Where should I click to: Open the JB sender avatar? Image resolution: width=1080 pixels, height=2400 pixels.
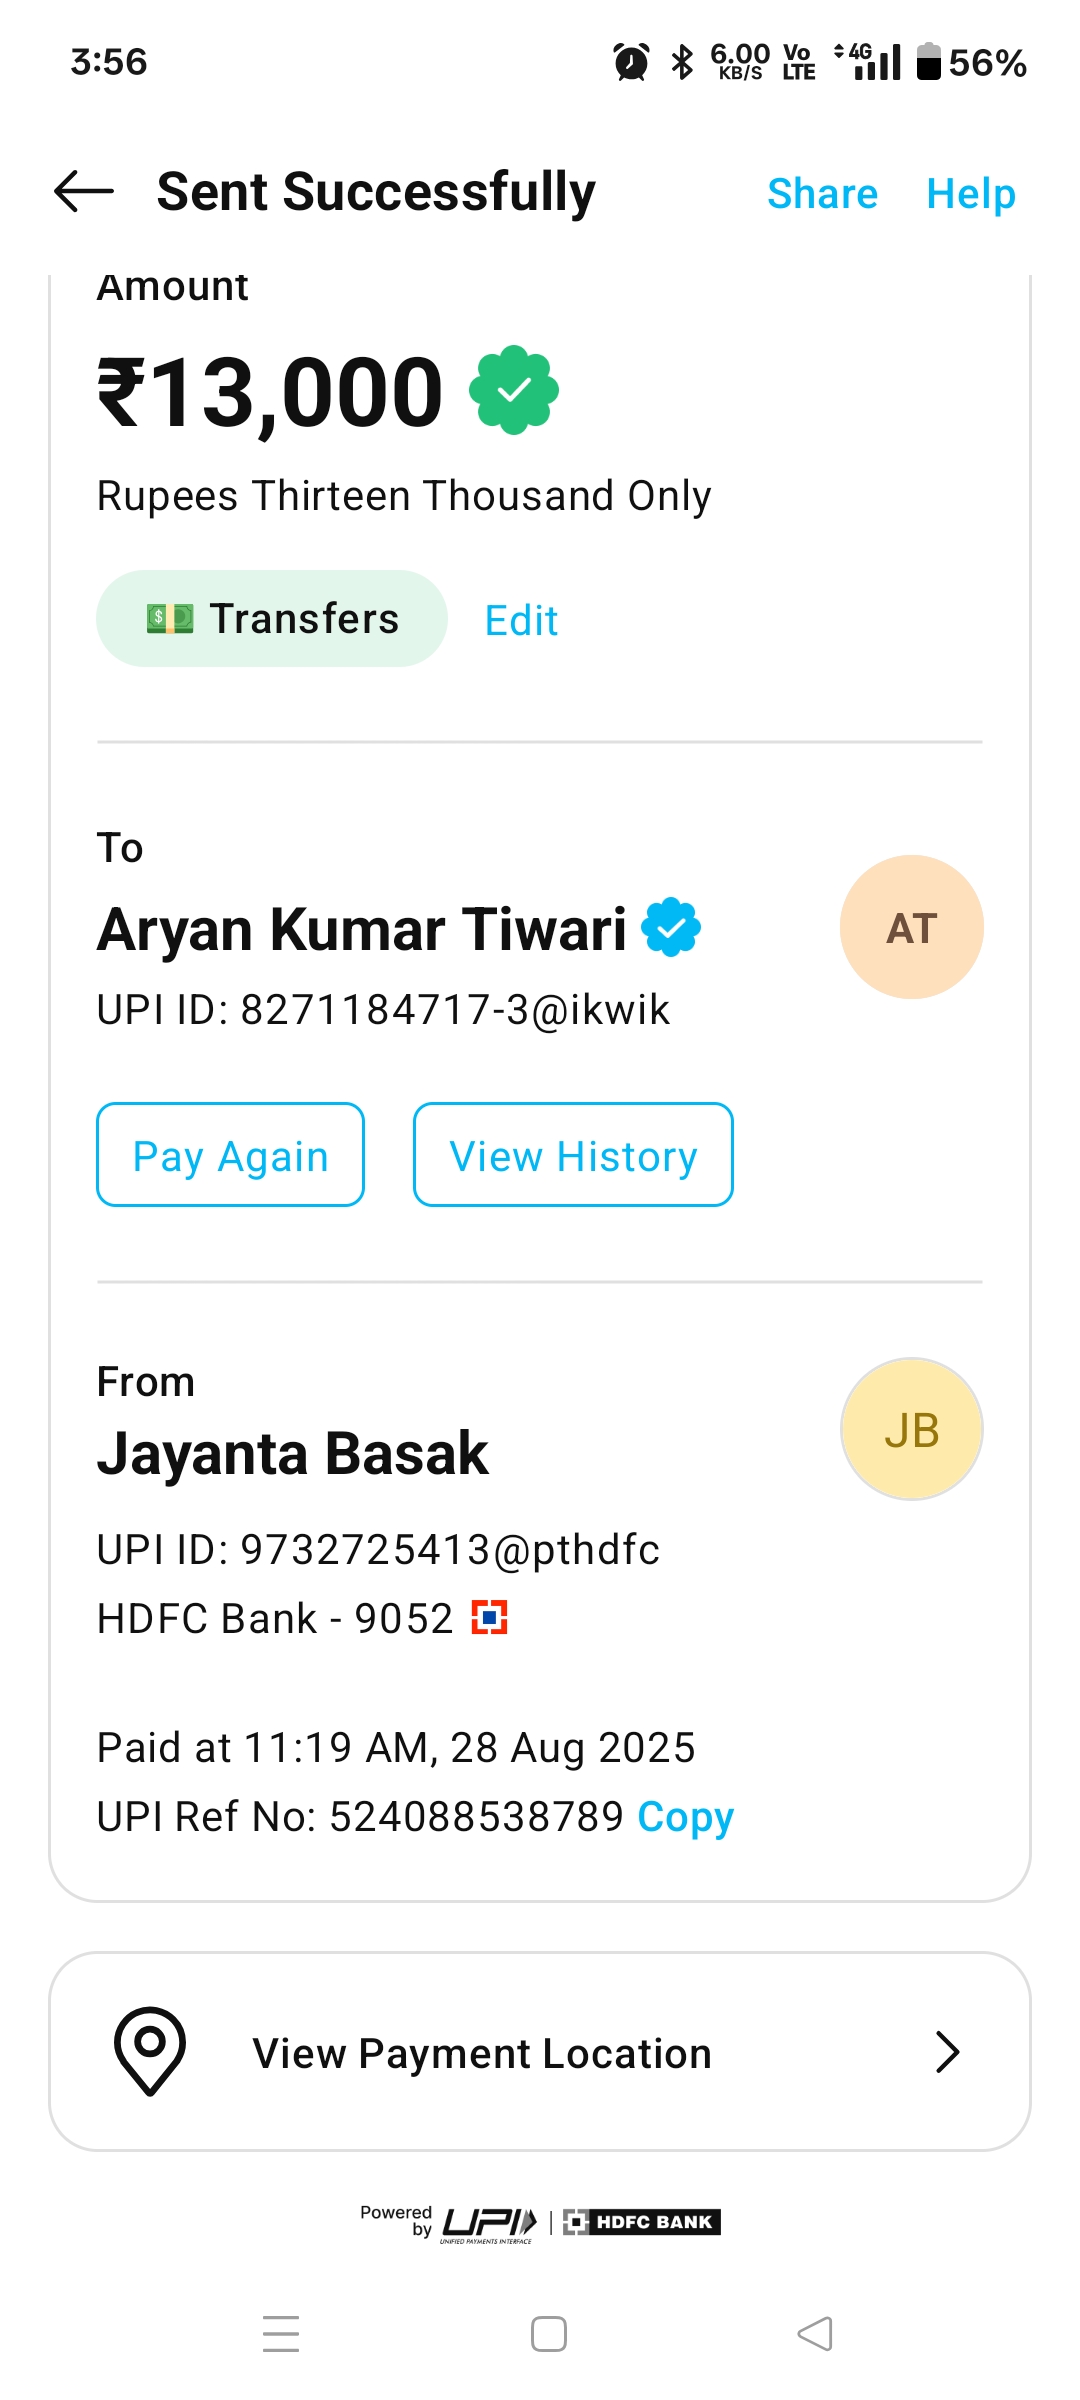[x=911, y=1430]
